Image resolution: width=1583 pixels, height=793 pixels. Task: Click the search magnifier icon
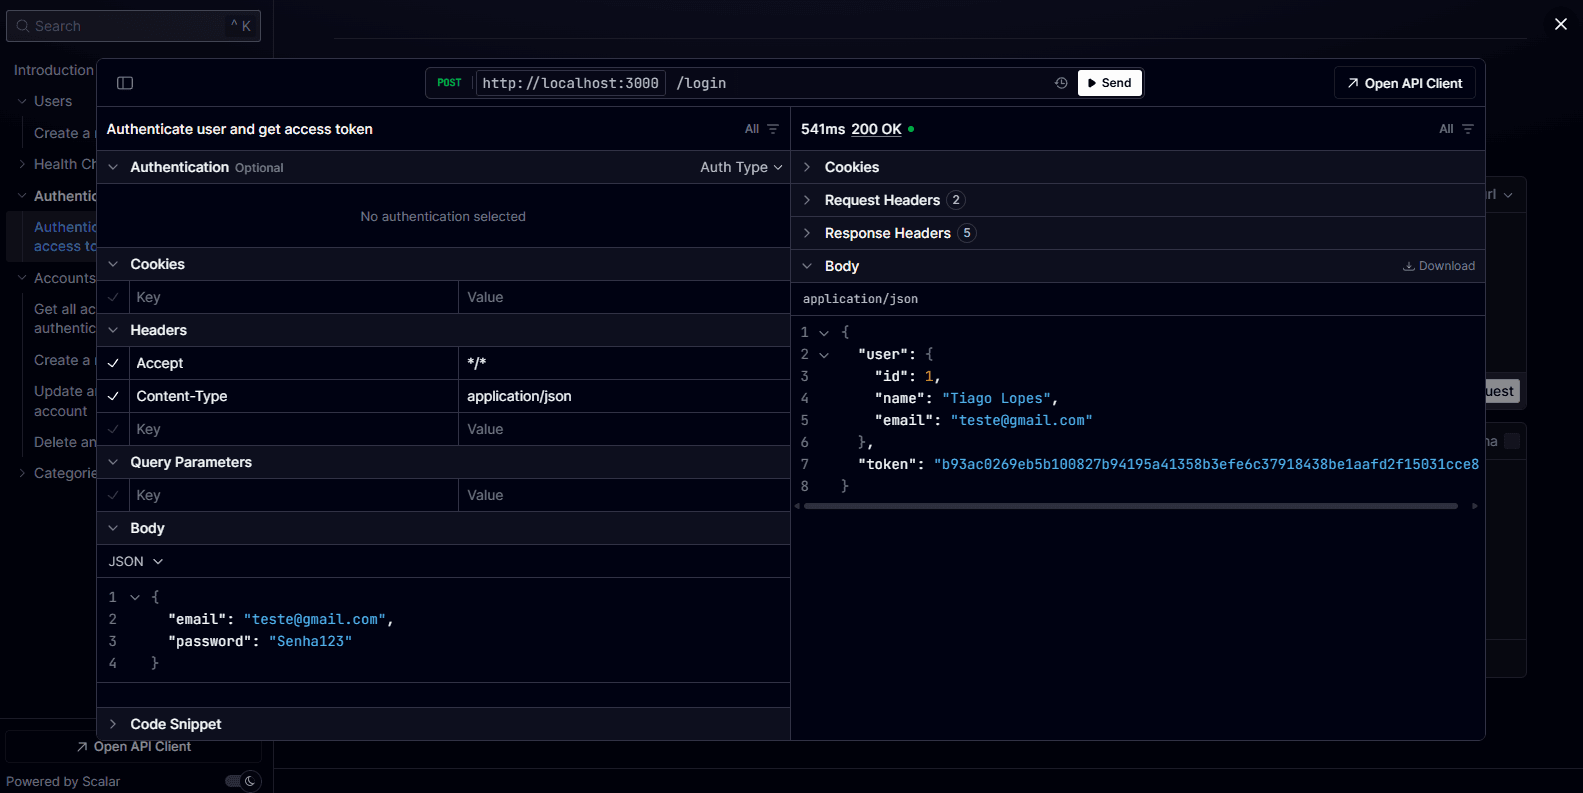23,26
